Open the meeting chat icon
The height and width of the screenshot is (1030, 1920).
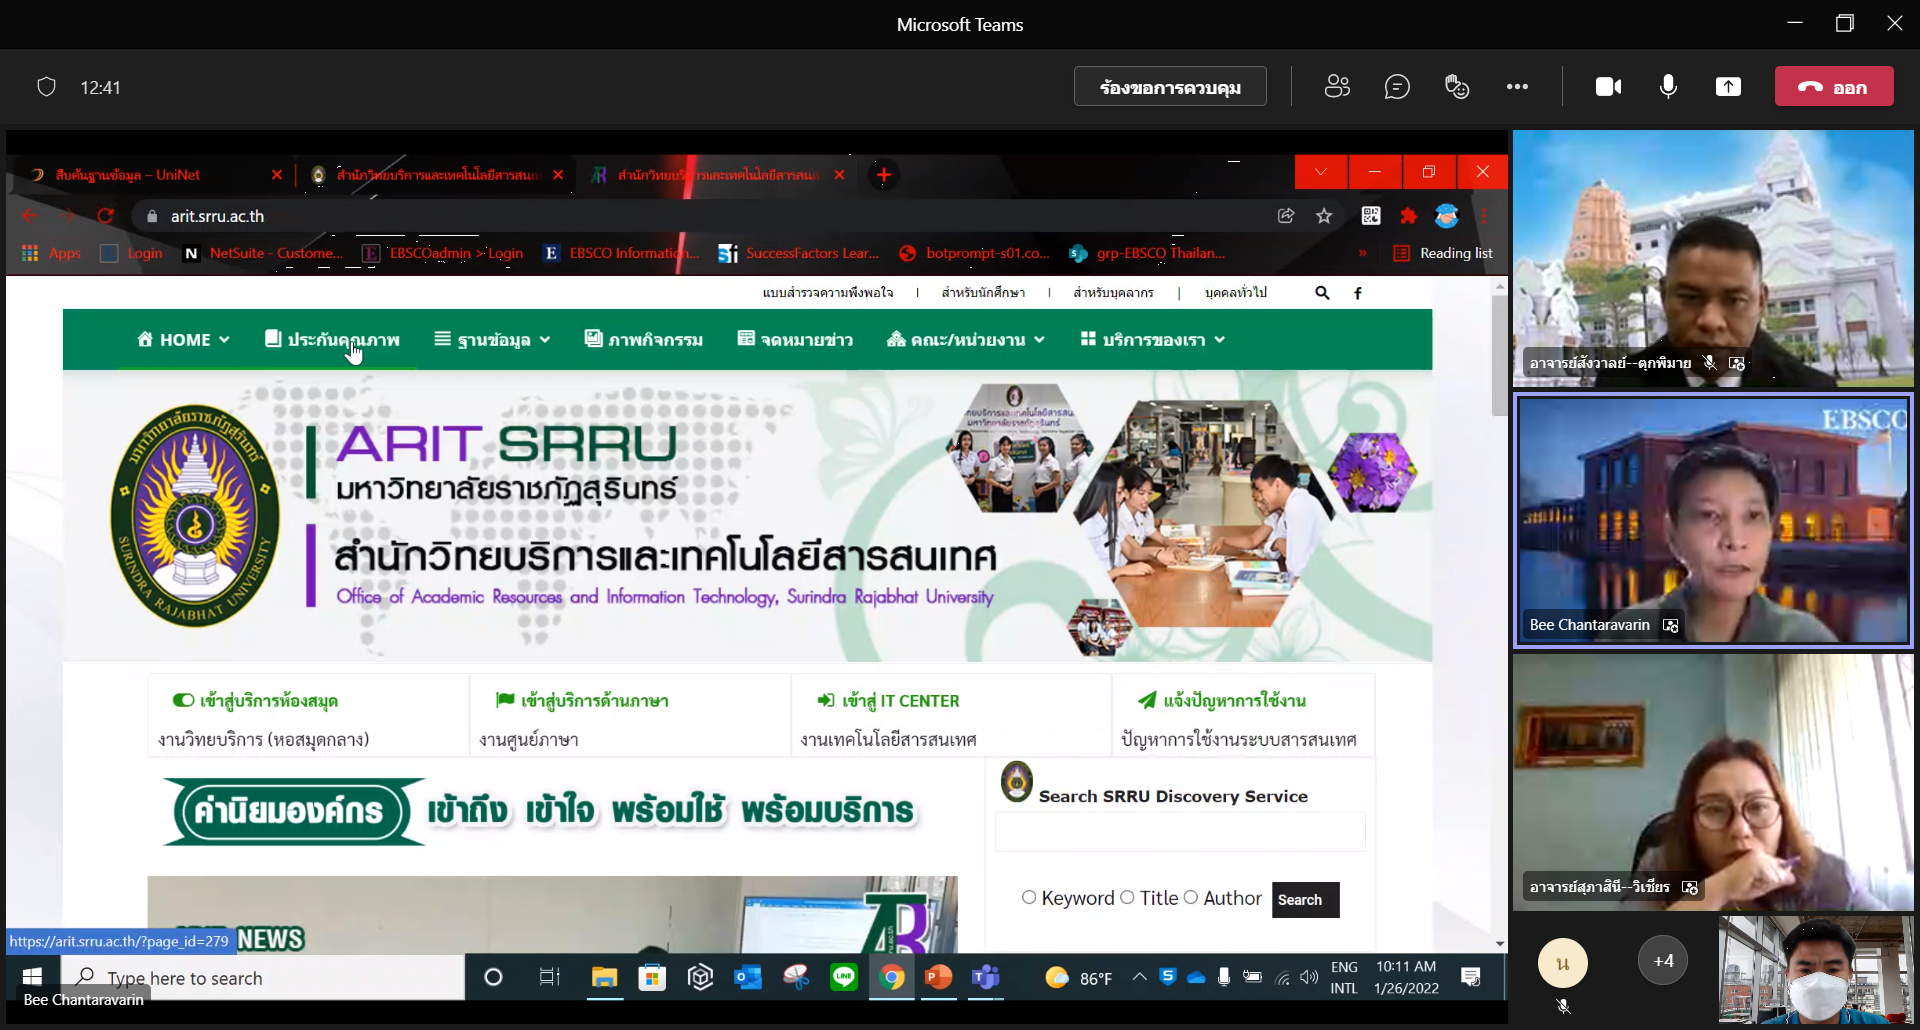click(x=1397, y=87)
